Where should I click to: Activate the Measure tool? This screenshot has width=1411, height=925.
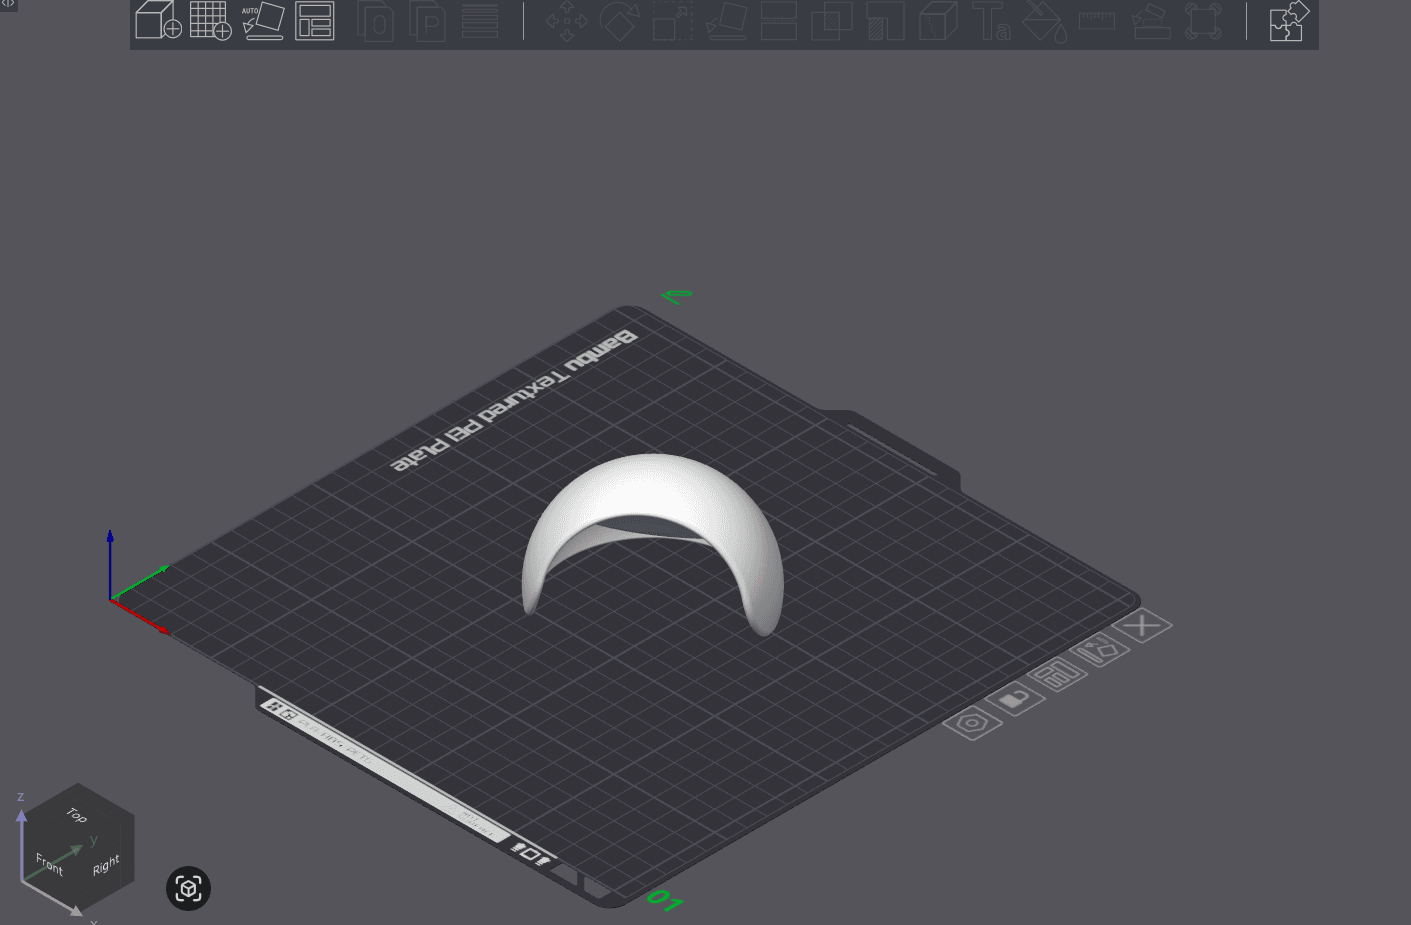tap(1097, 20)
